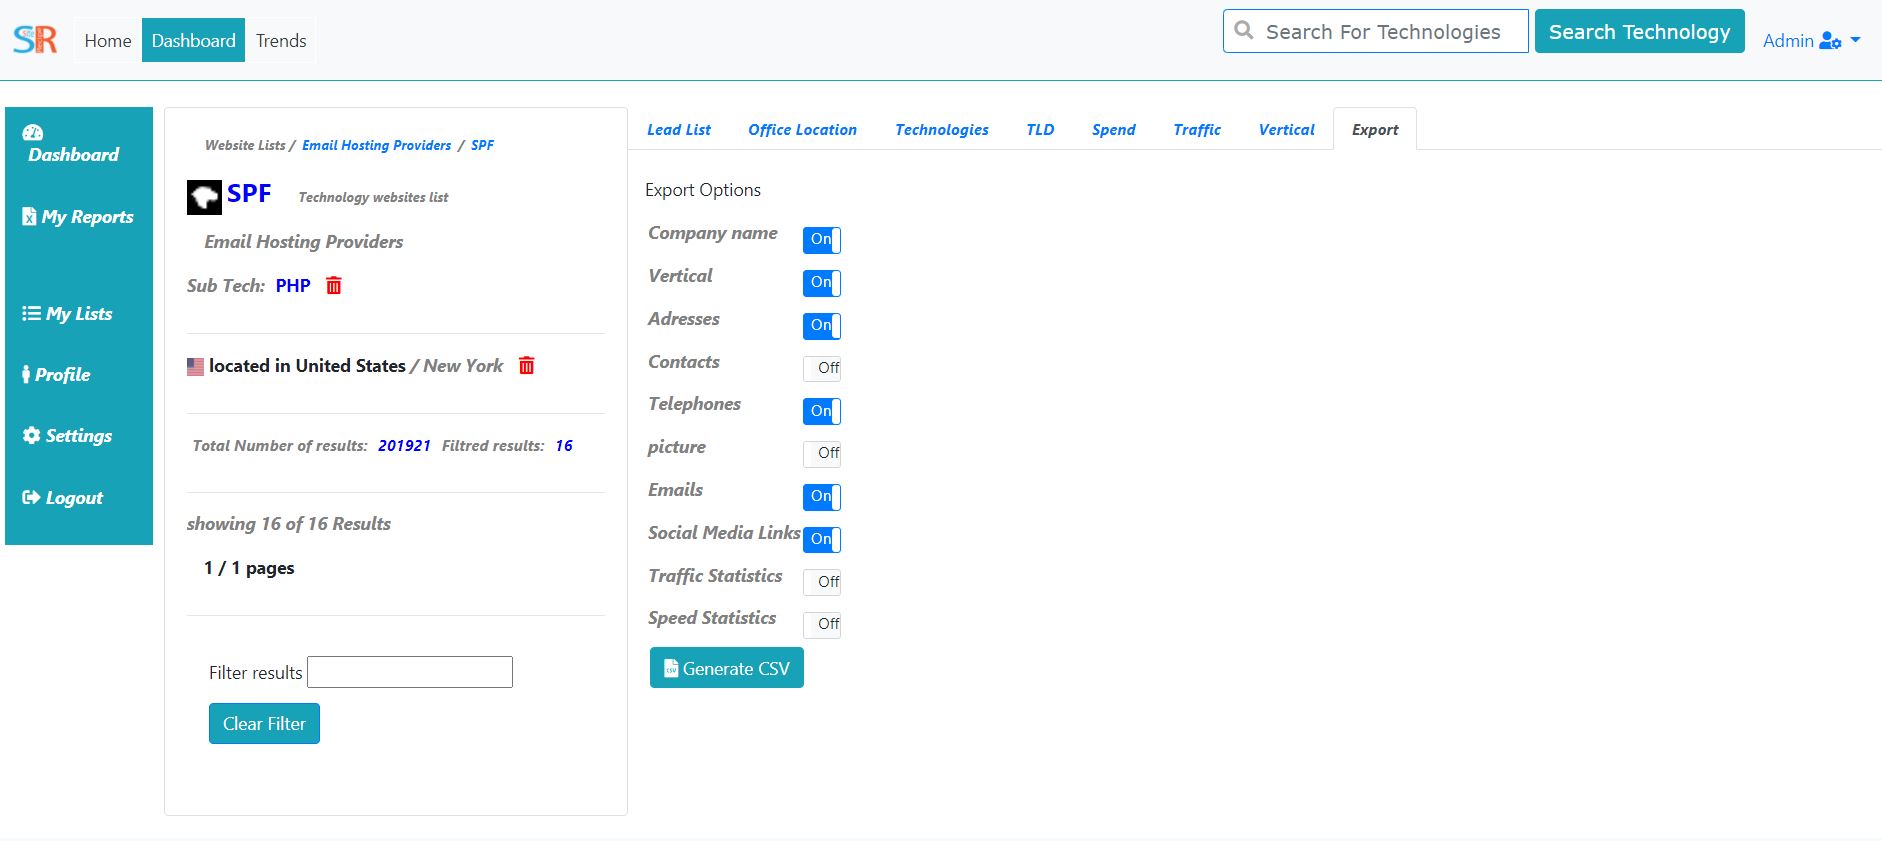This screenshot has height=841, width=1882.
Task: Focus the Search For Technologies field
Action: 1376,31
